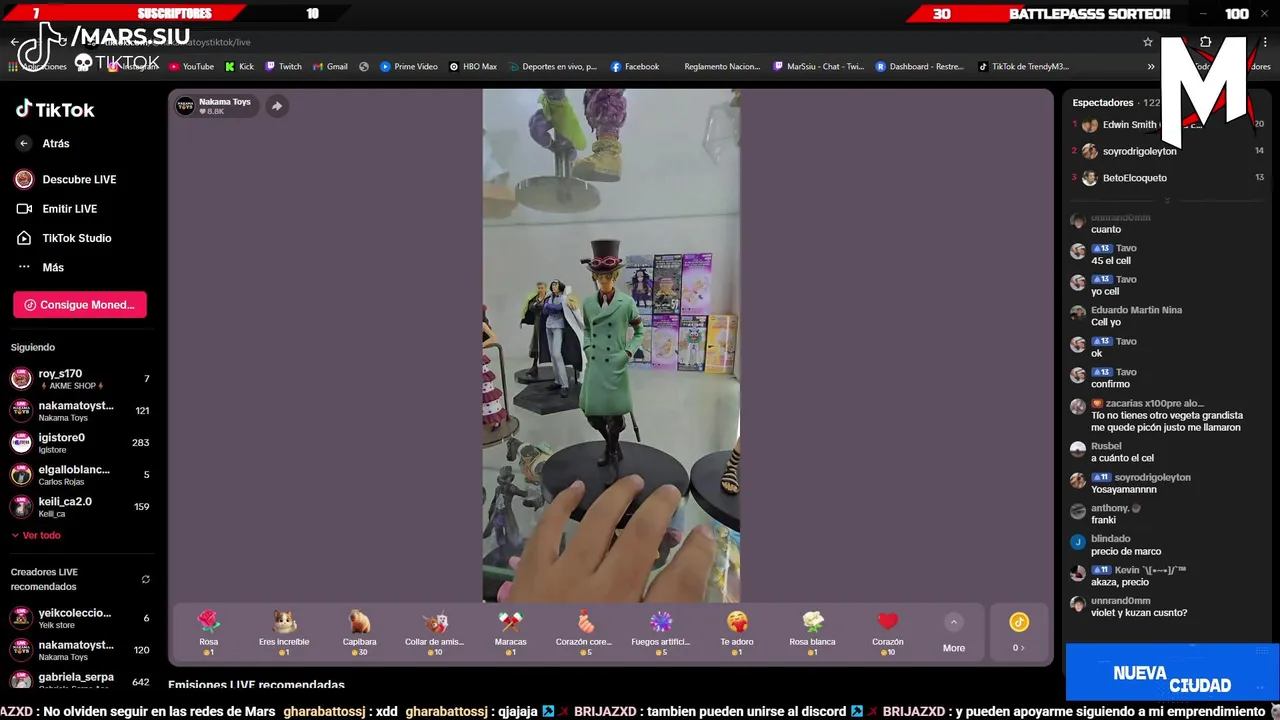Open TikTok Studio in sidebar
The image size is (1280, 720).
[x=63, y=238]
